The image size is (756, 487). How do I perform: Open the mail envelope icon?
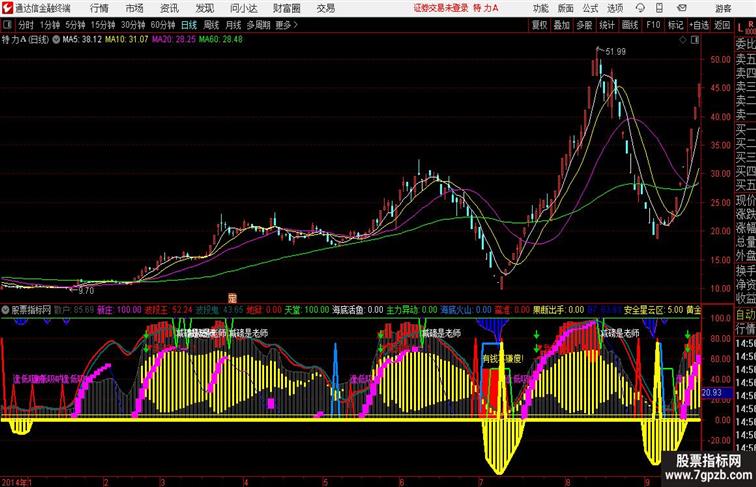(x=682, y=8)
